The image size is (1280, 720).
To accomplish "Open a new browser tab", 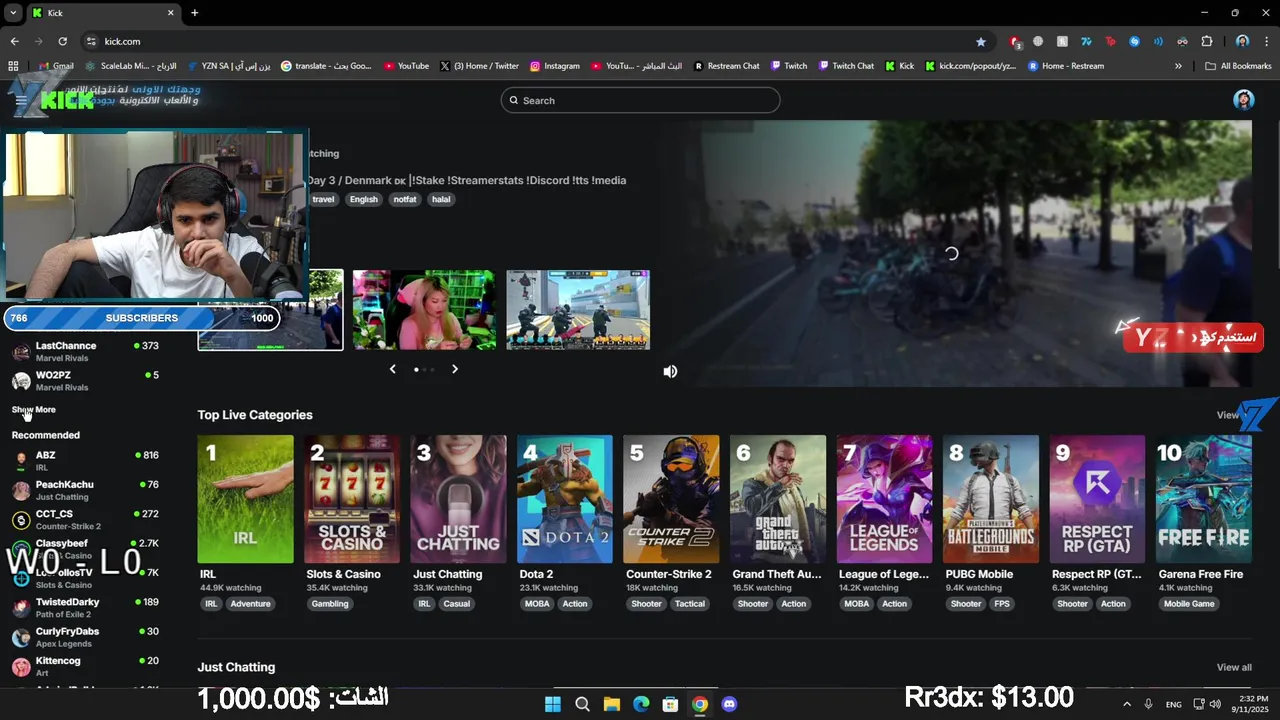I will pyautogui.click(x=194, y=13).
